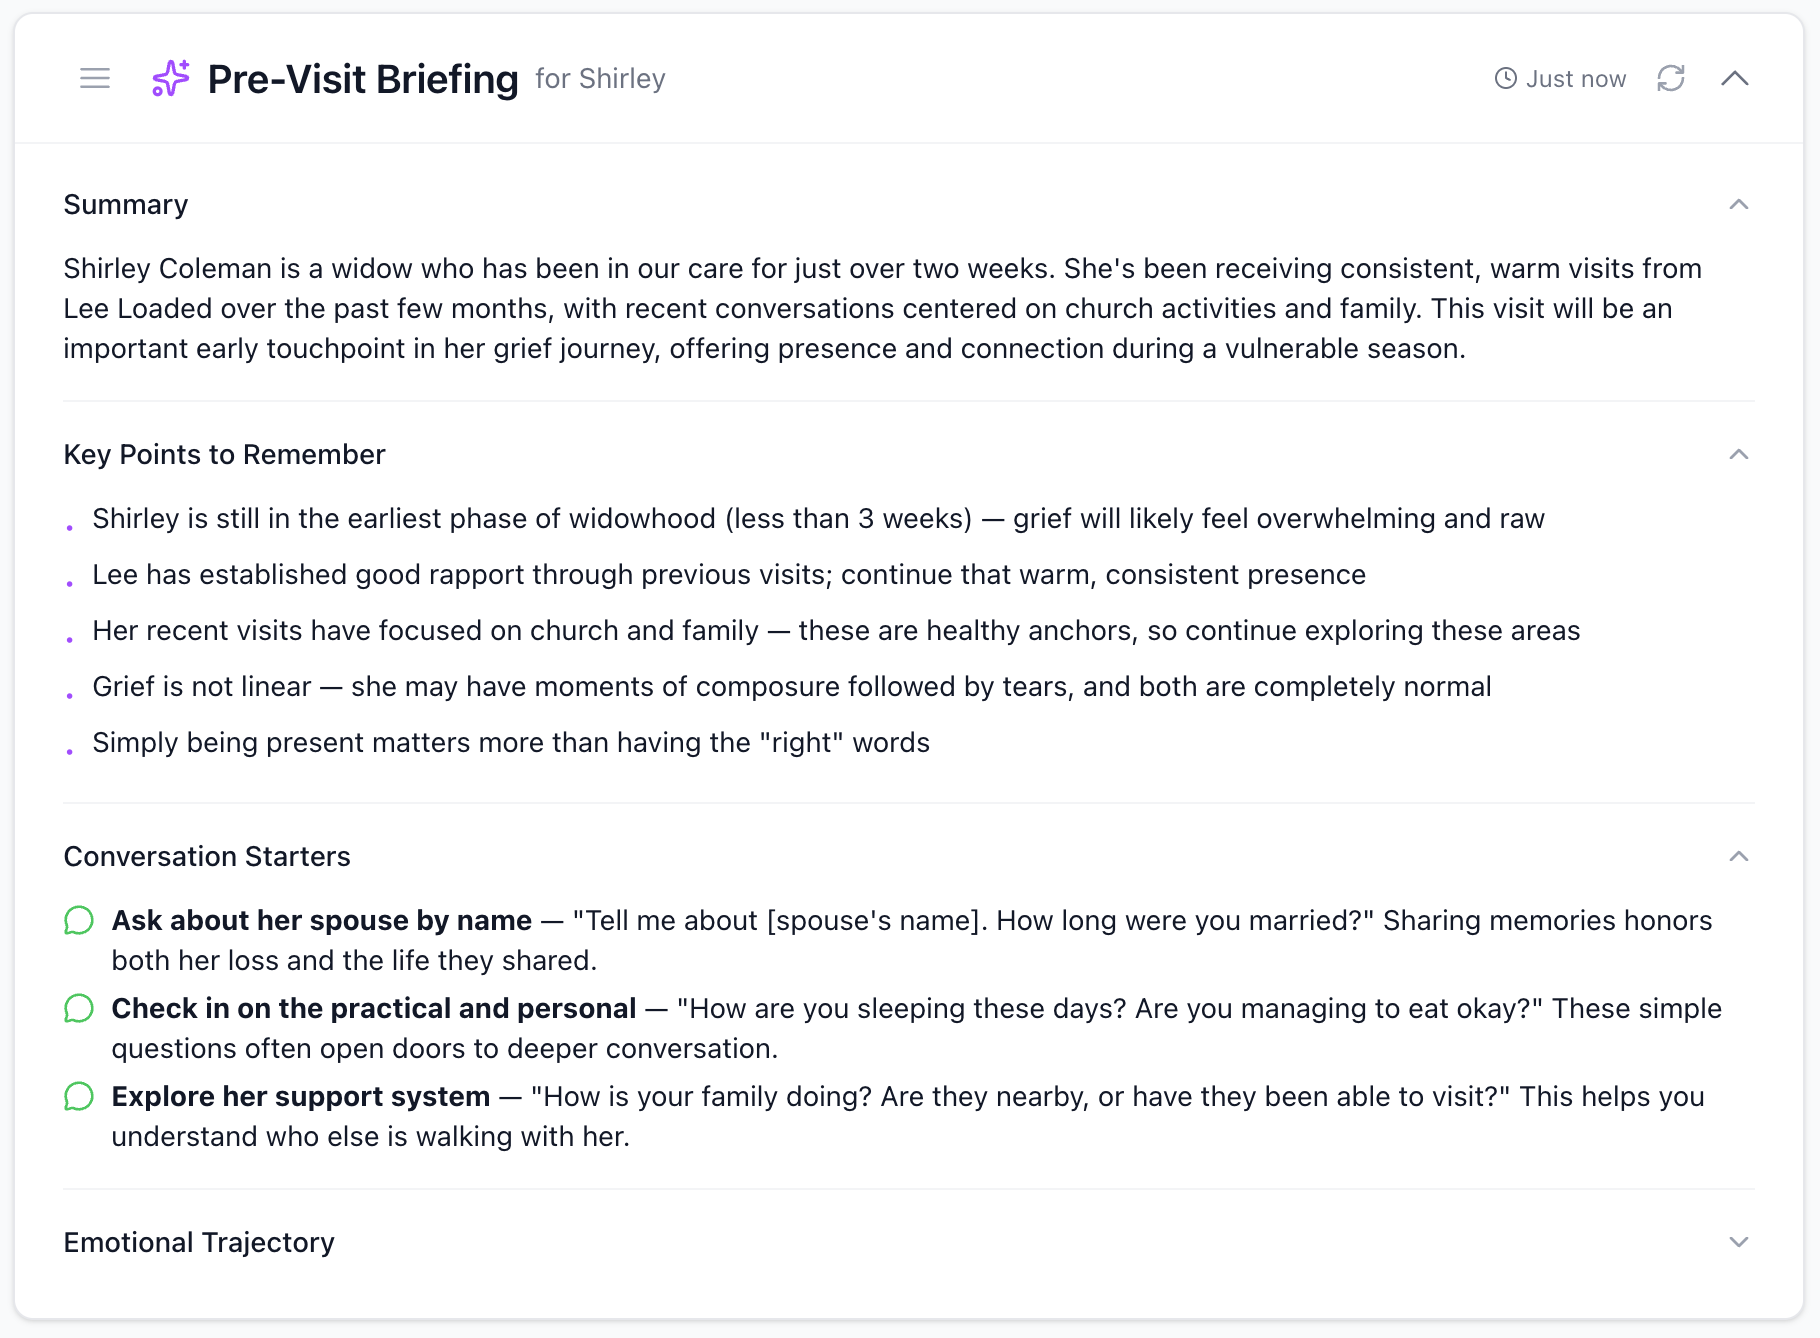Toggle the Key Points to Remember section closed
Viewport: 1820px width, 1338px height.
point(1740,454)
